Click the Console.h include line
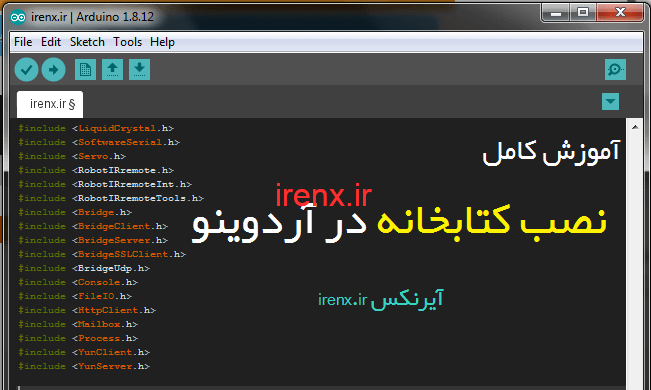The height and width of the screenshot is (390, 651). [78, 282]
